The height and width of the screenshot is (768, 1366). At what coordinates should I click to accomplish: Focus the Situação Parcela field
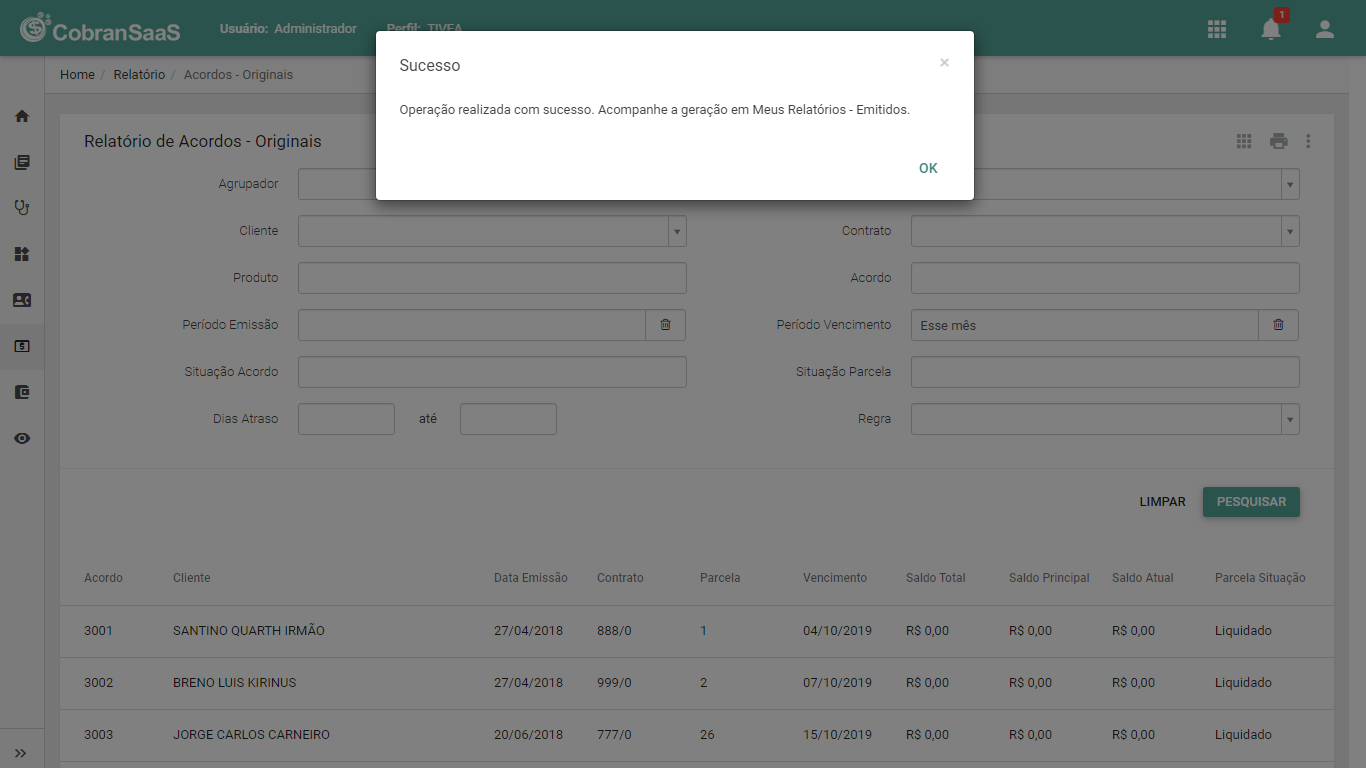1105,372
